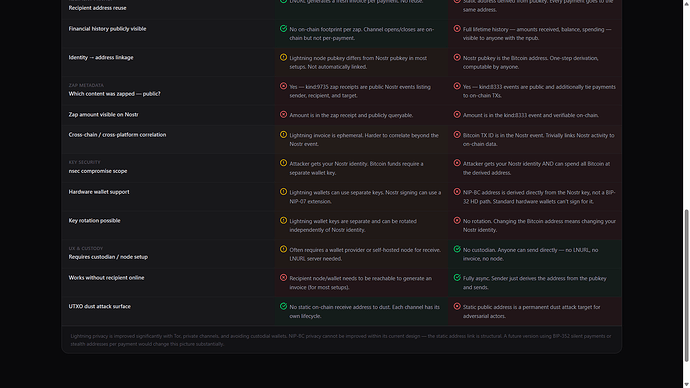Image resolution: width=690 pixels, height=388 pixels.
Task: Click the scrollbar down arrow
Action: pos(686,384)
